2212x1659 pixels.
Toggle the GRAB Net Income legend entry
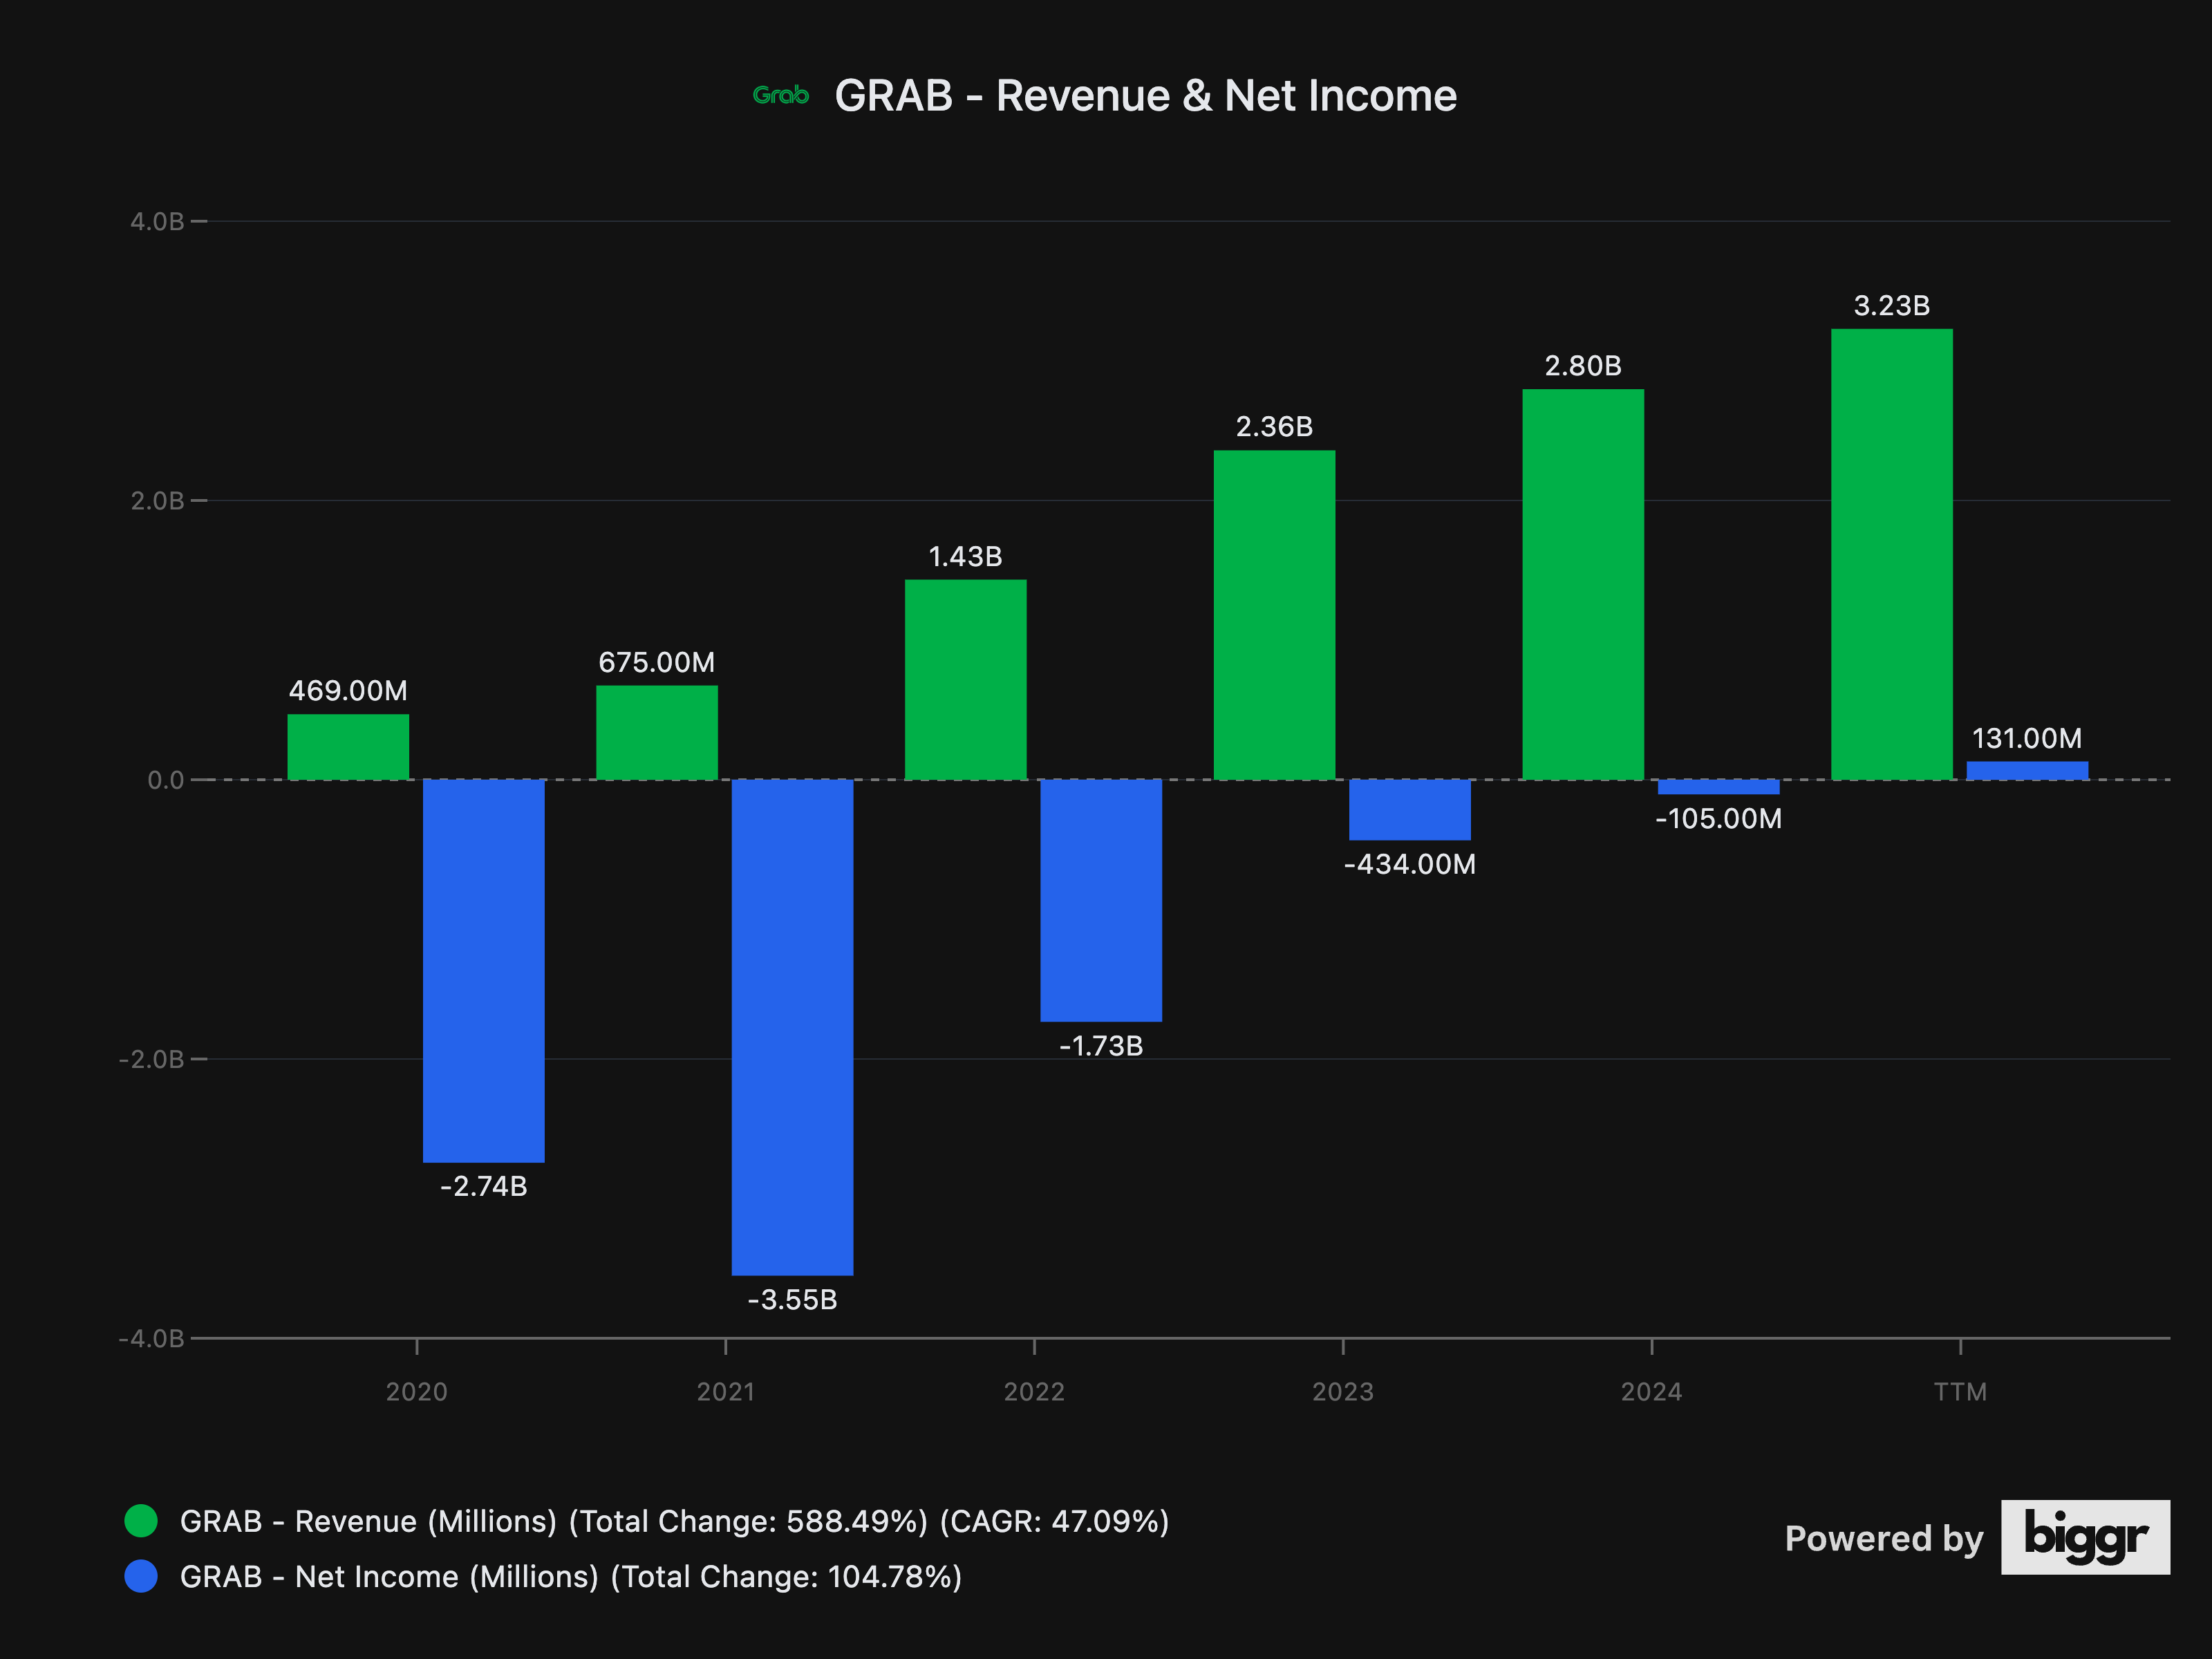point(570,1576)
